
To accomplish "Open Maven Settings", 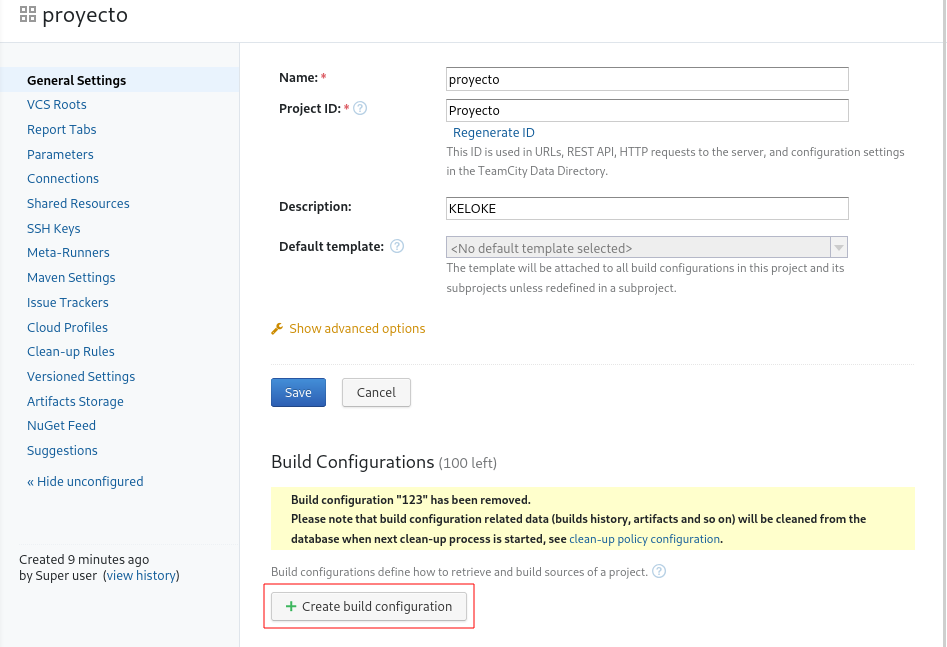I will (71, 277).
